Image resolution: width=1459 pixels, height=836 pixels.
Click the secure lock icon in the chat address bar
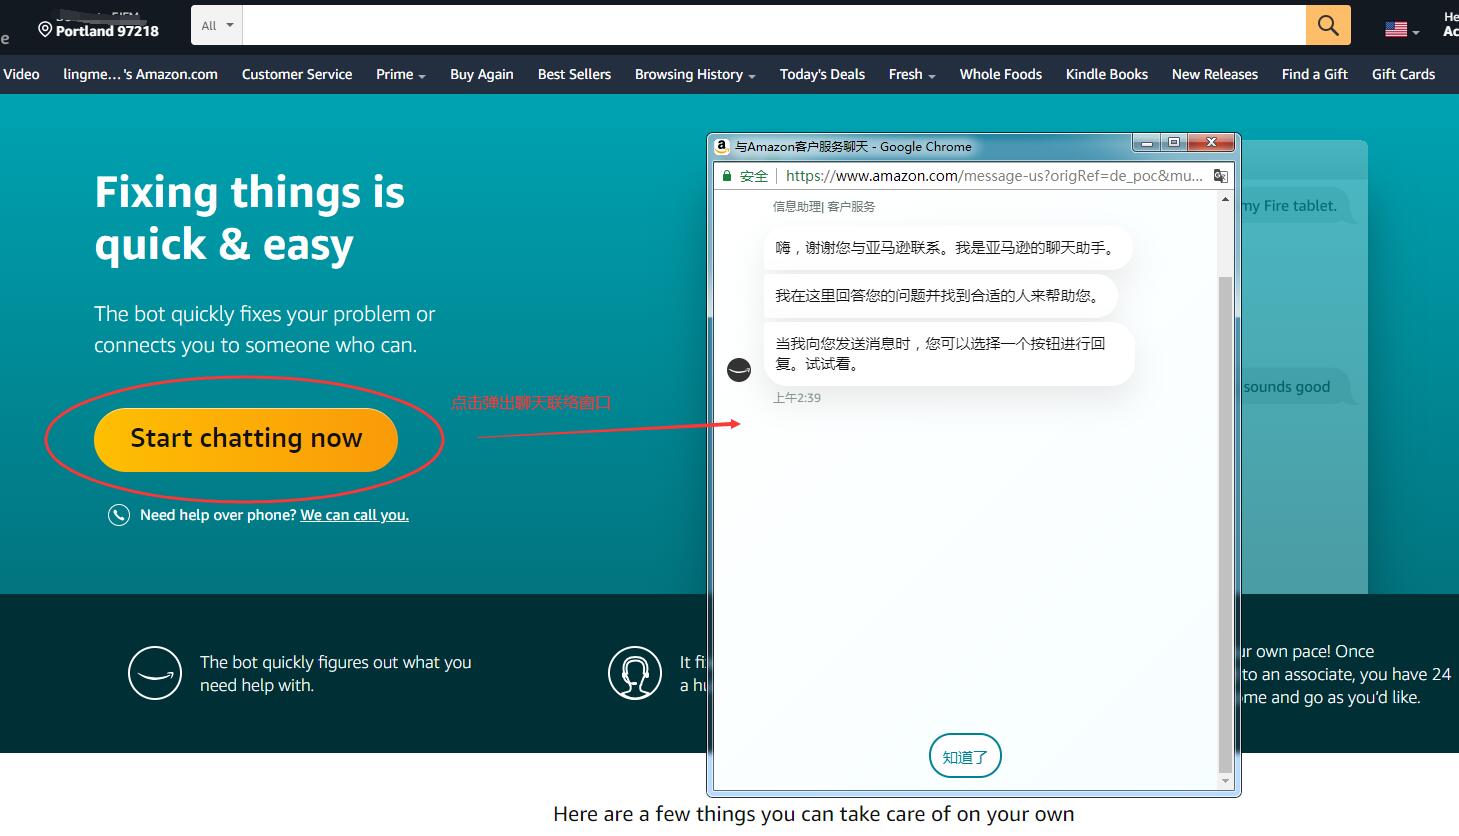click(726, 175)
